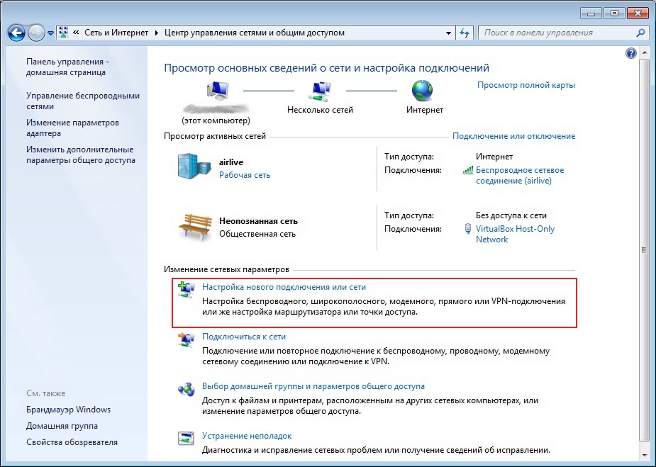Open 'Беспроводное сетевое соединение (airlive)' link
This screenshot has width=656, height=467.
520,176
